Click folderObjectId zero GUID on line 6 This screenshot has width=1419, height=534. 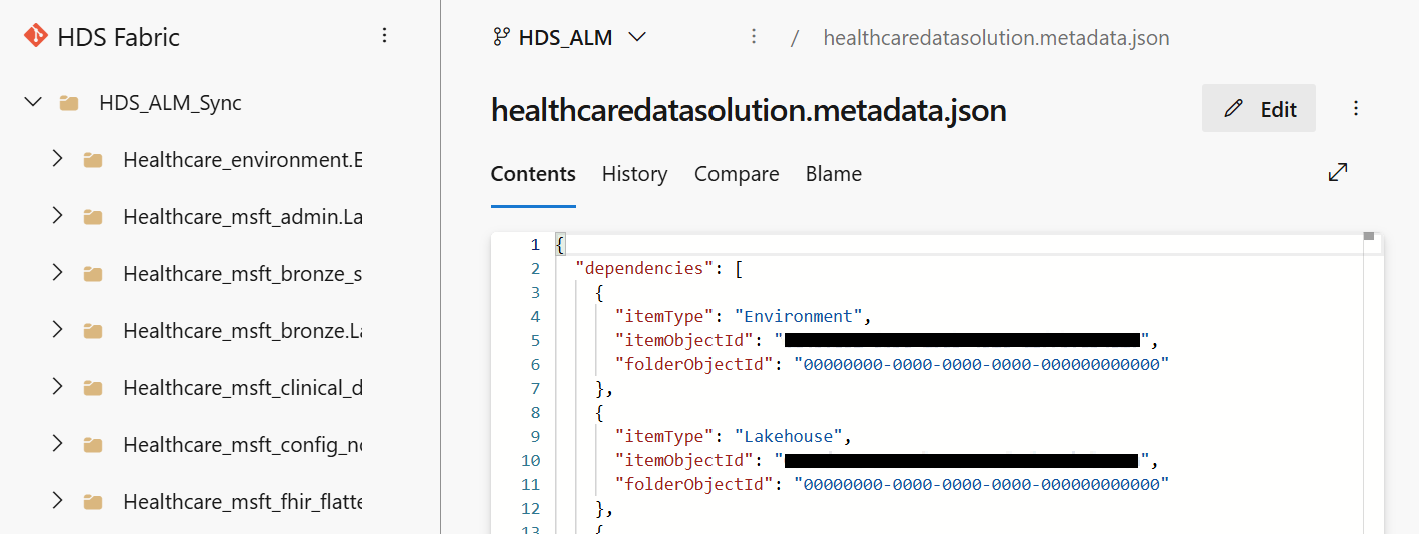coord(981,364)
